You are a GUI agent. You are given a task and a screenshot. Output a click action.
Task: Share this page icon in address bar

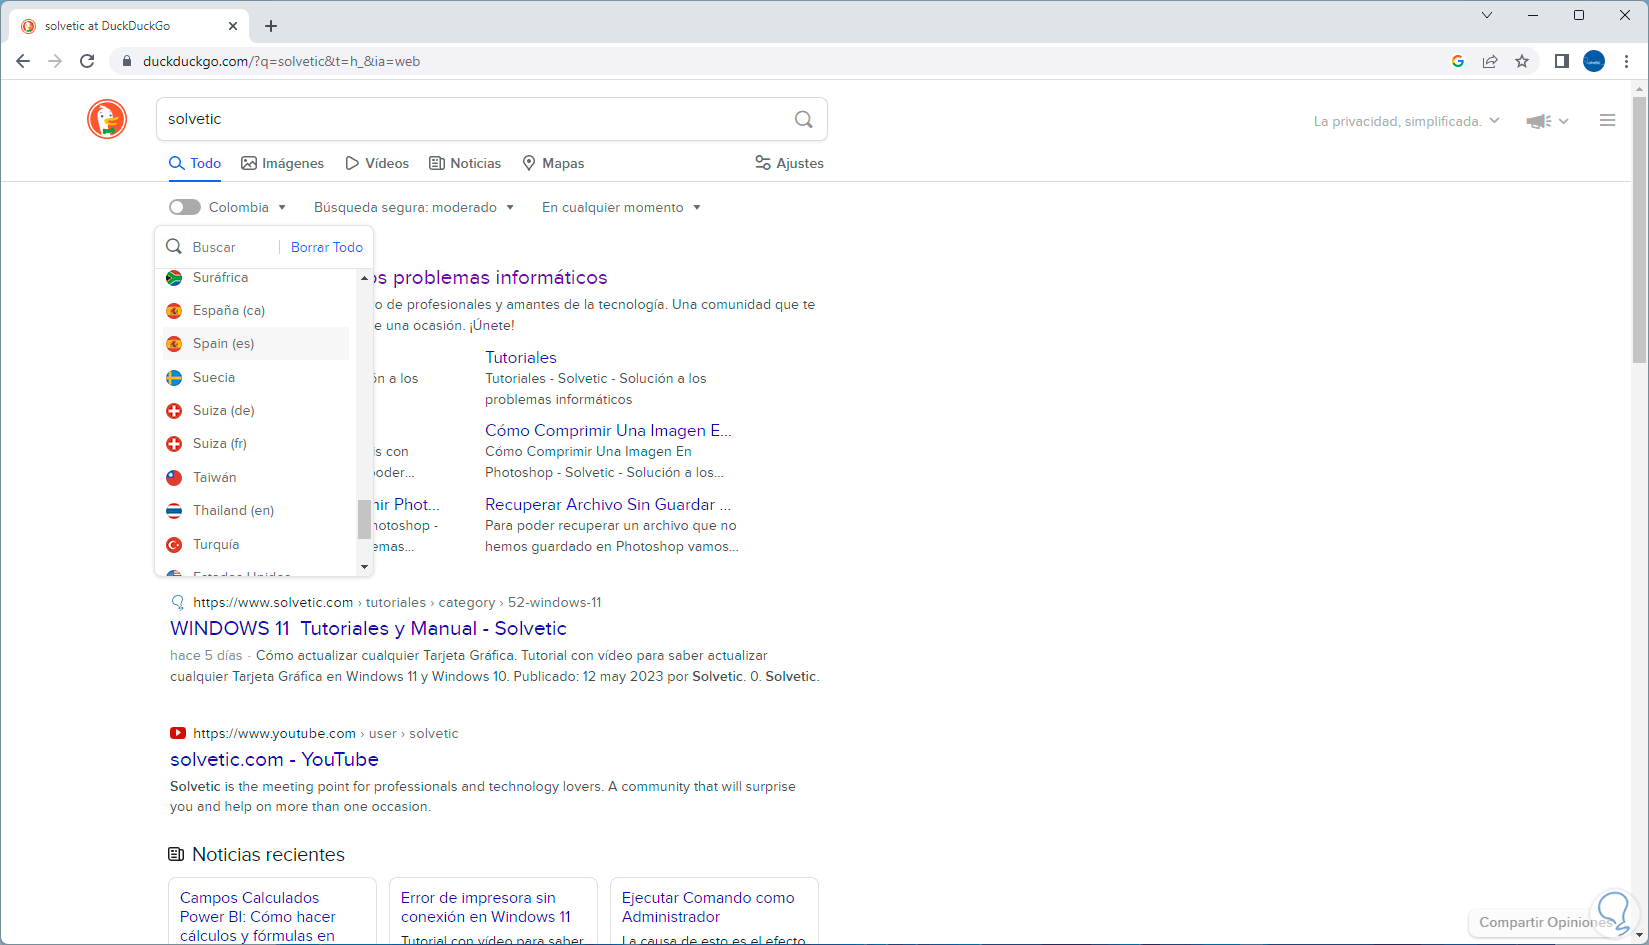[x=1490, y=61]
